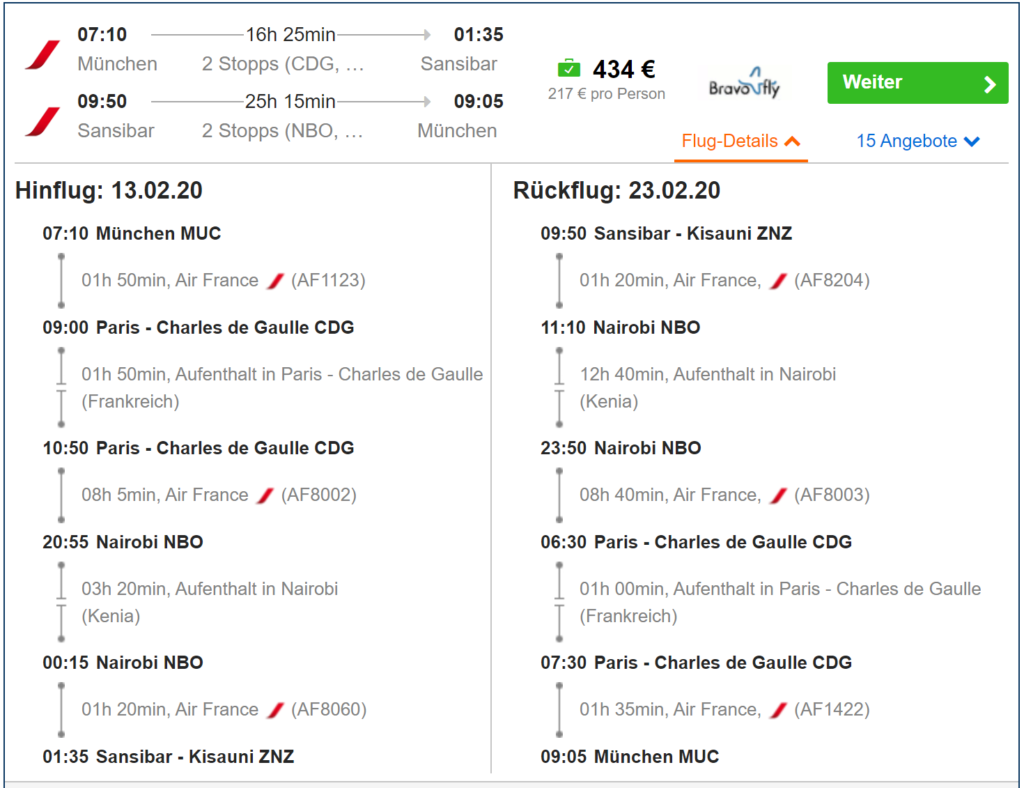This screenshot has width=1024, height=788.
Task: Click the 434 € total price
Action: (624, 69)
